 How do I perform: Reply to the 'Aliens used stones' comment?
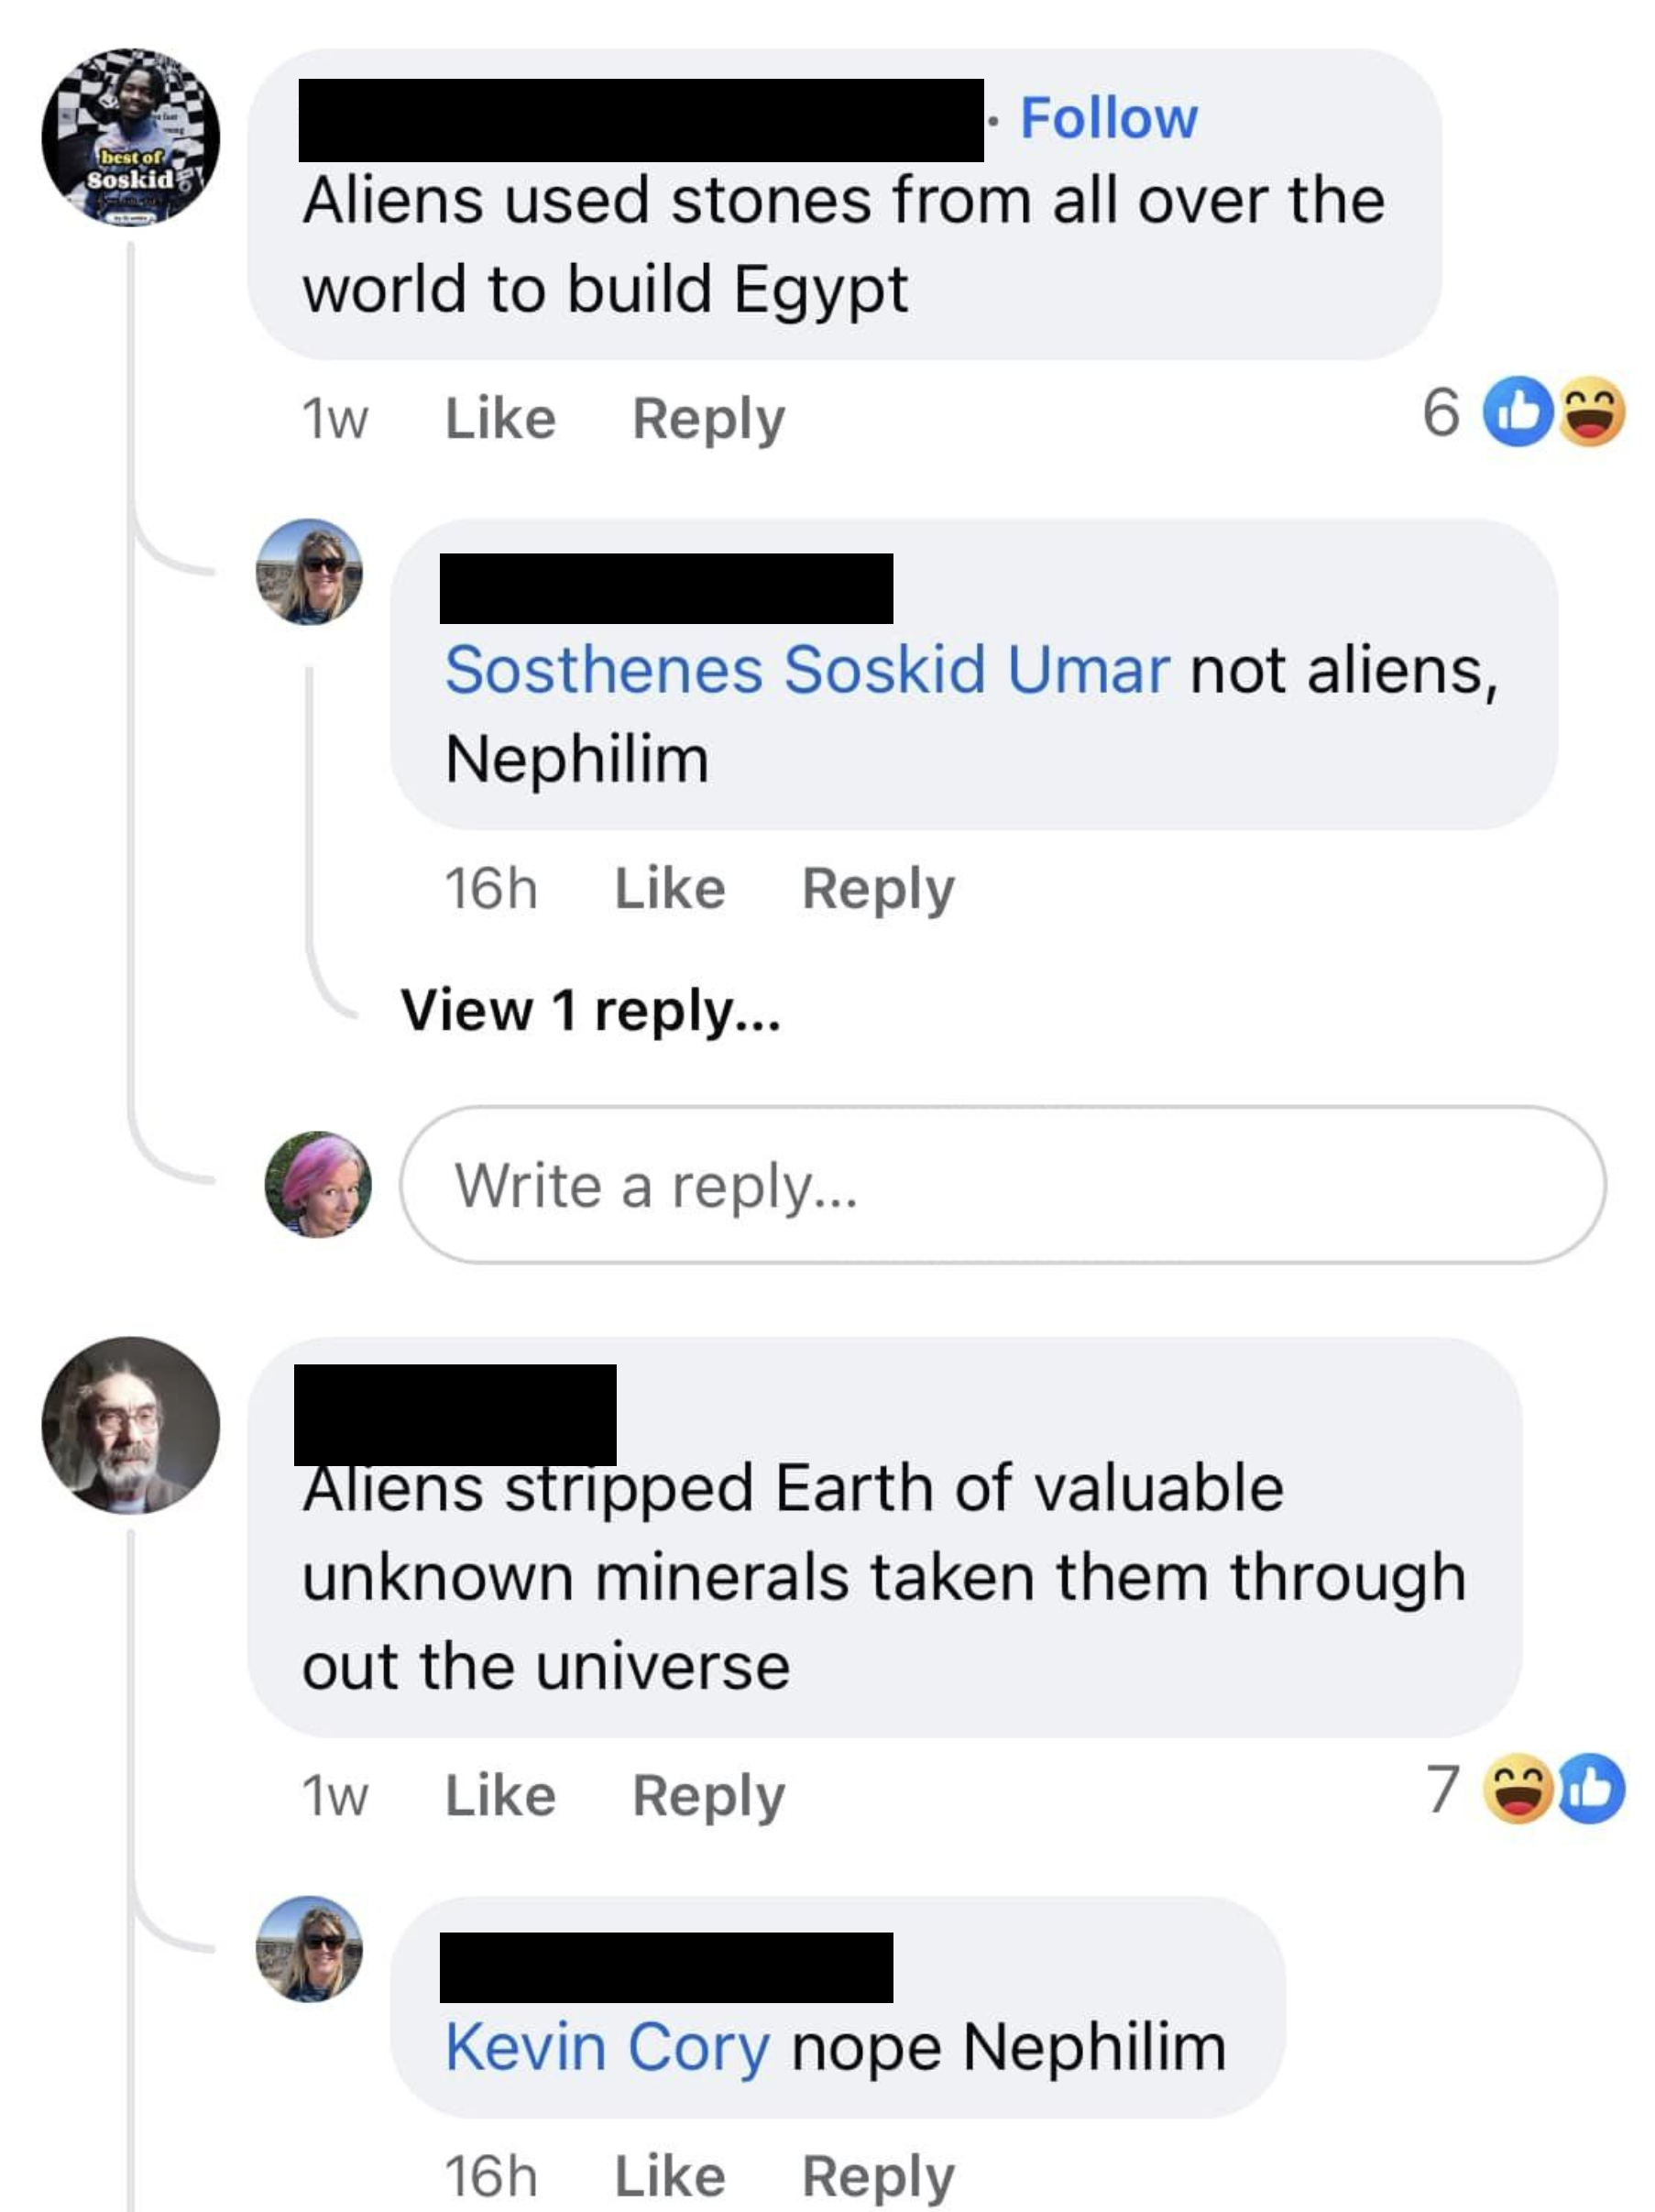coord(708,418)
